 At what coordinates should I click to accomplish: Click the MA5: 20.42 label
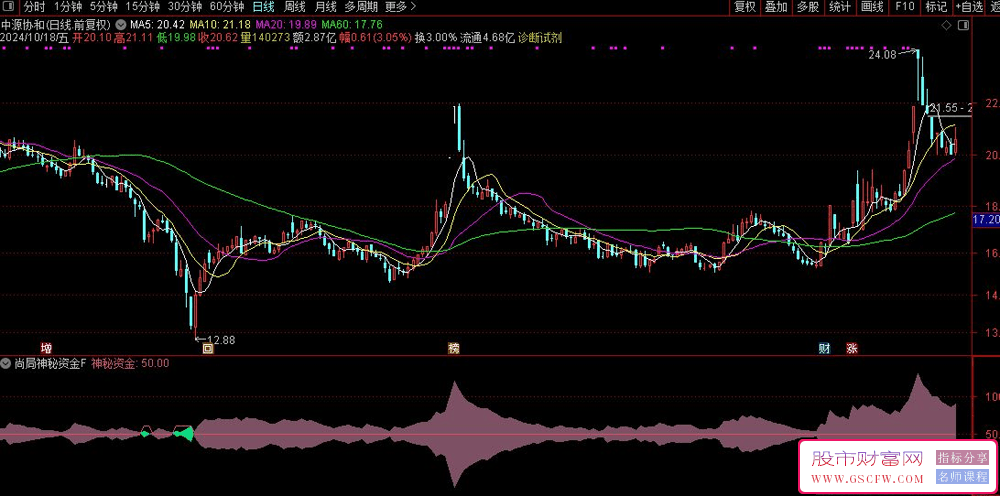tap(158, 25)
